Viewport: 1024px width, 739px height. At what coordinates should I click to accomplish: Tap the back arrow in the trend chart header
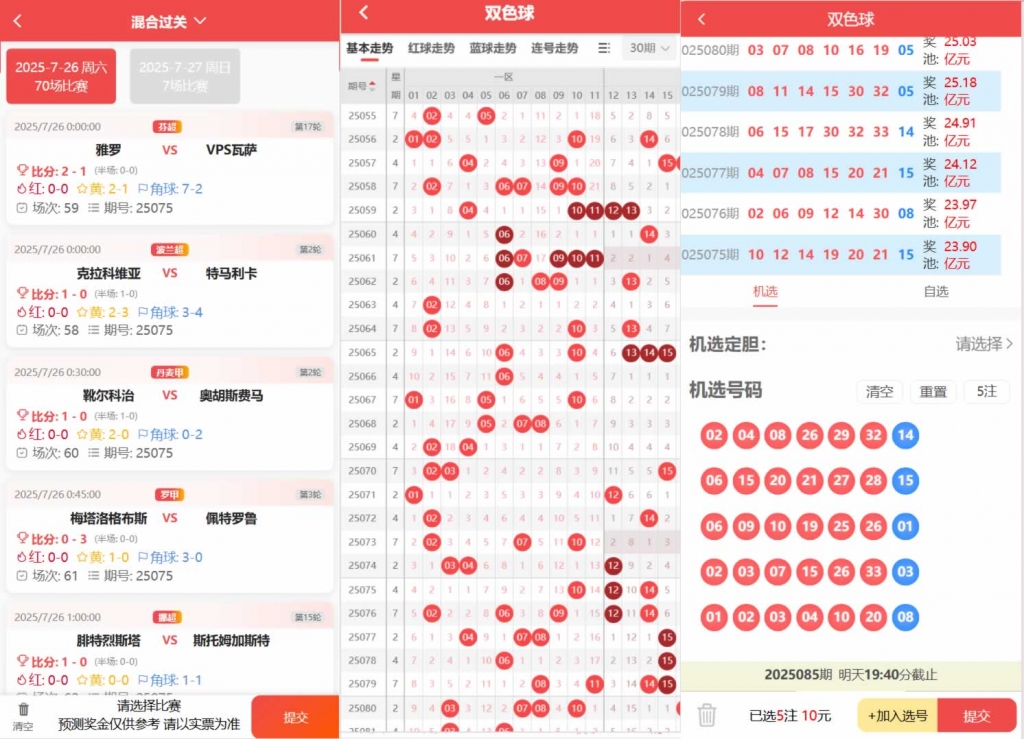[363, 13]
